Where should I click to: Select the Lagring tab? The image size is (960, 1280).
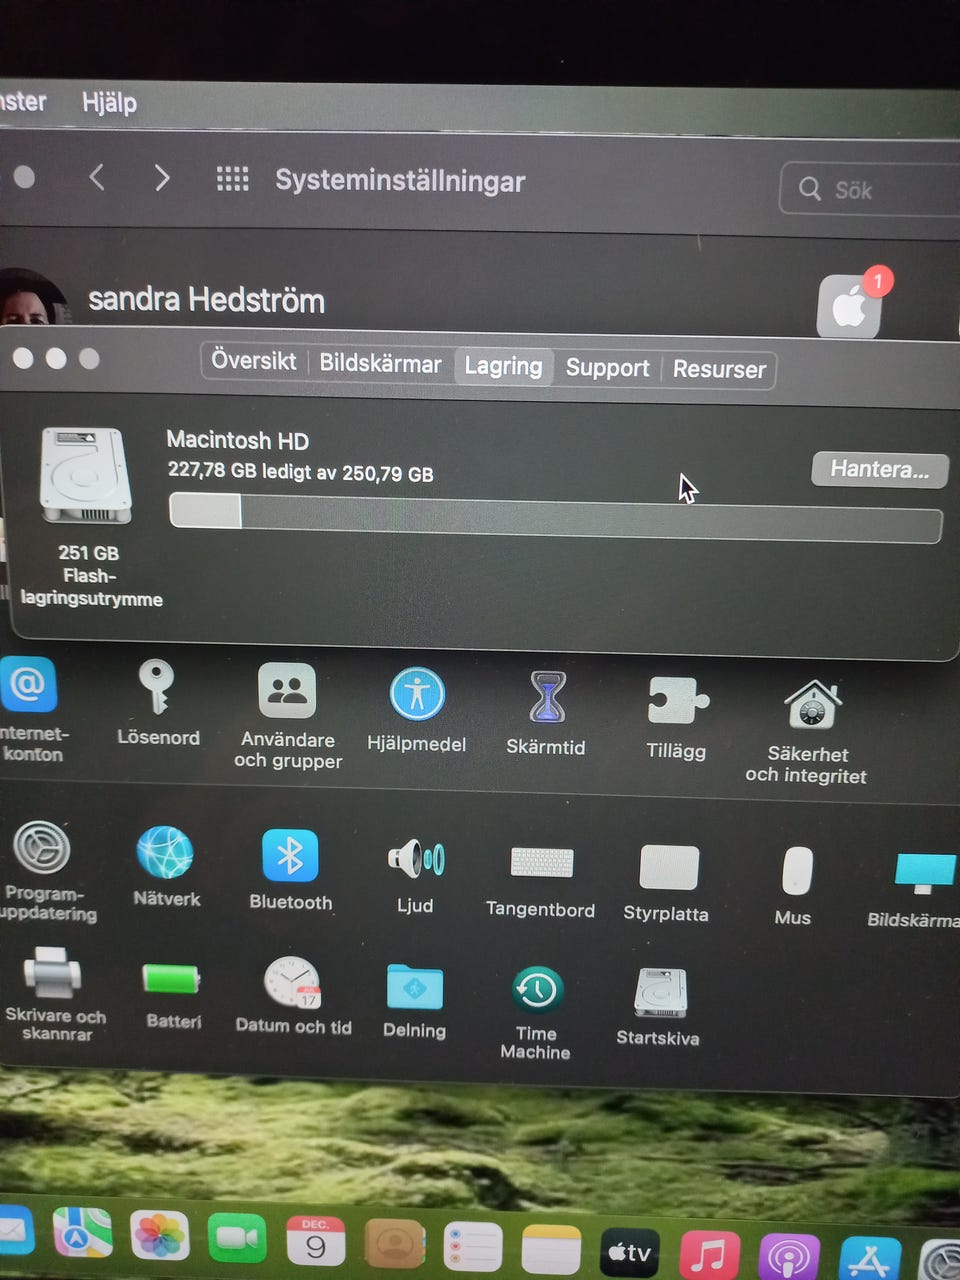(x=503, y=366)
